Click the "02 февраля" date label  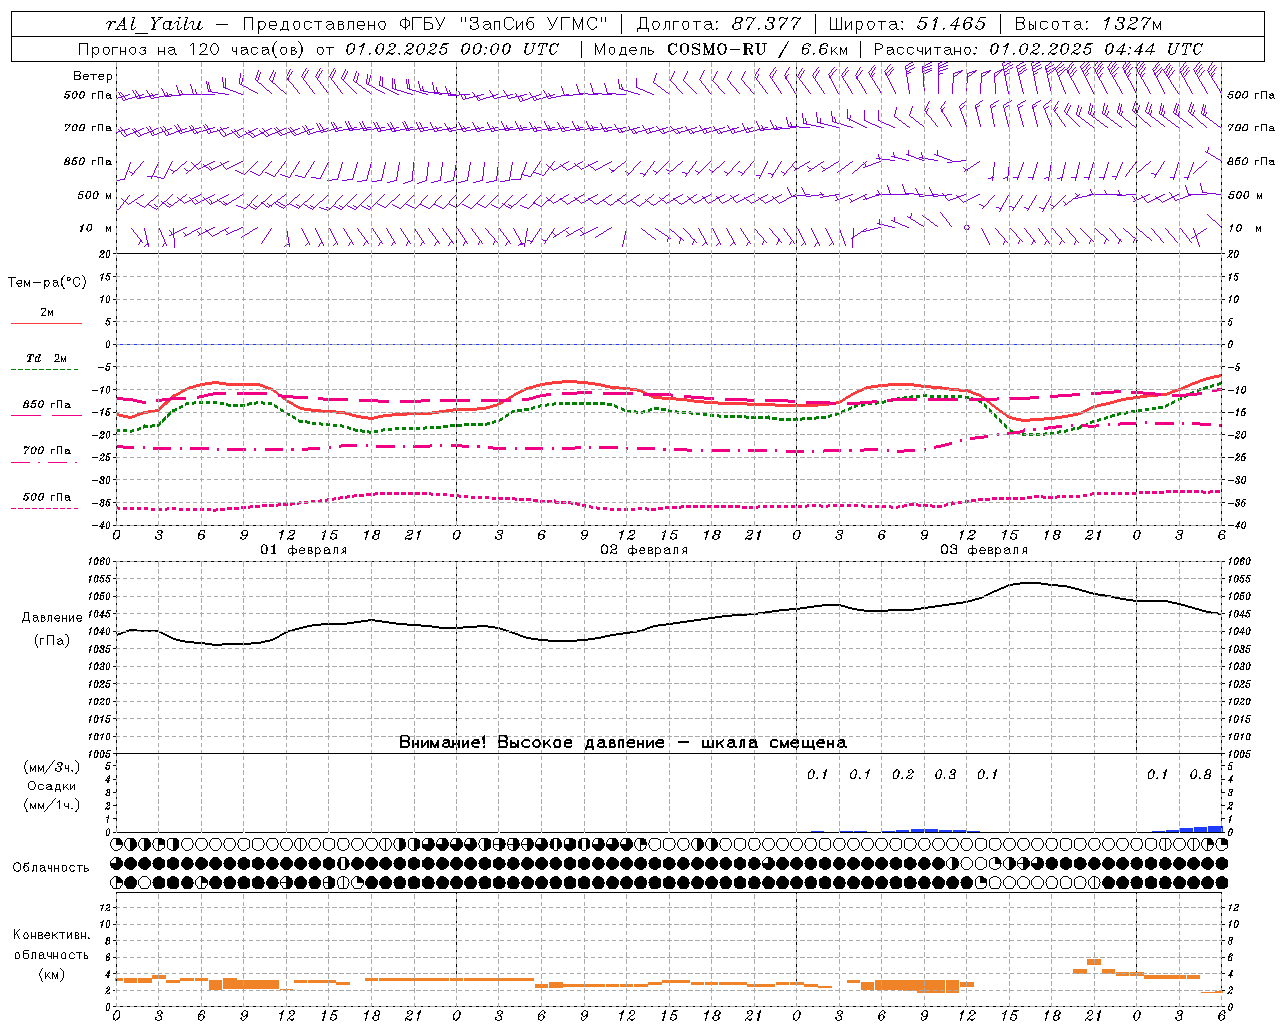(x=644, y=550)
